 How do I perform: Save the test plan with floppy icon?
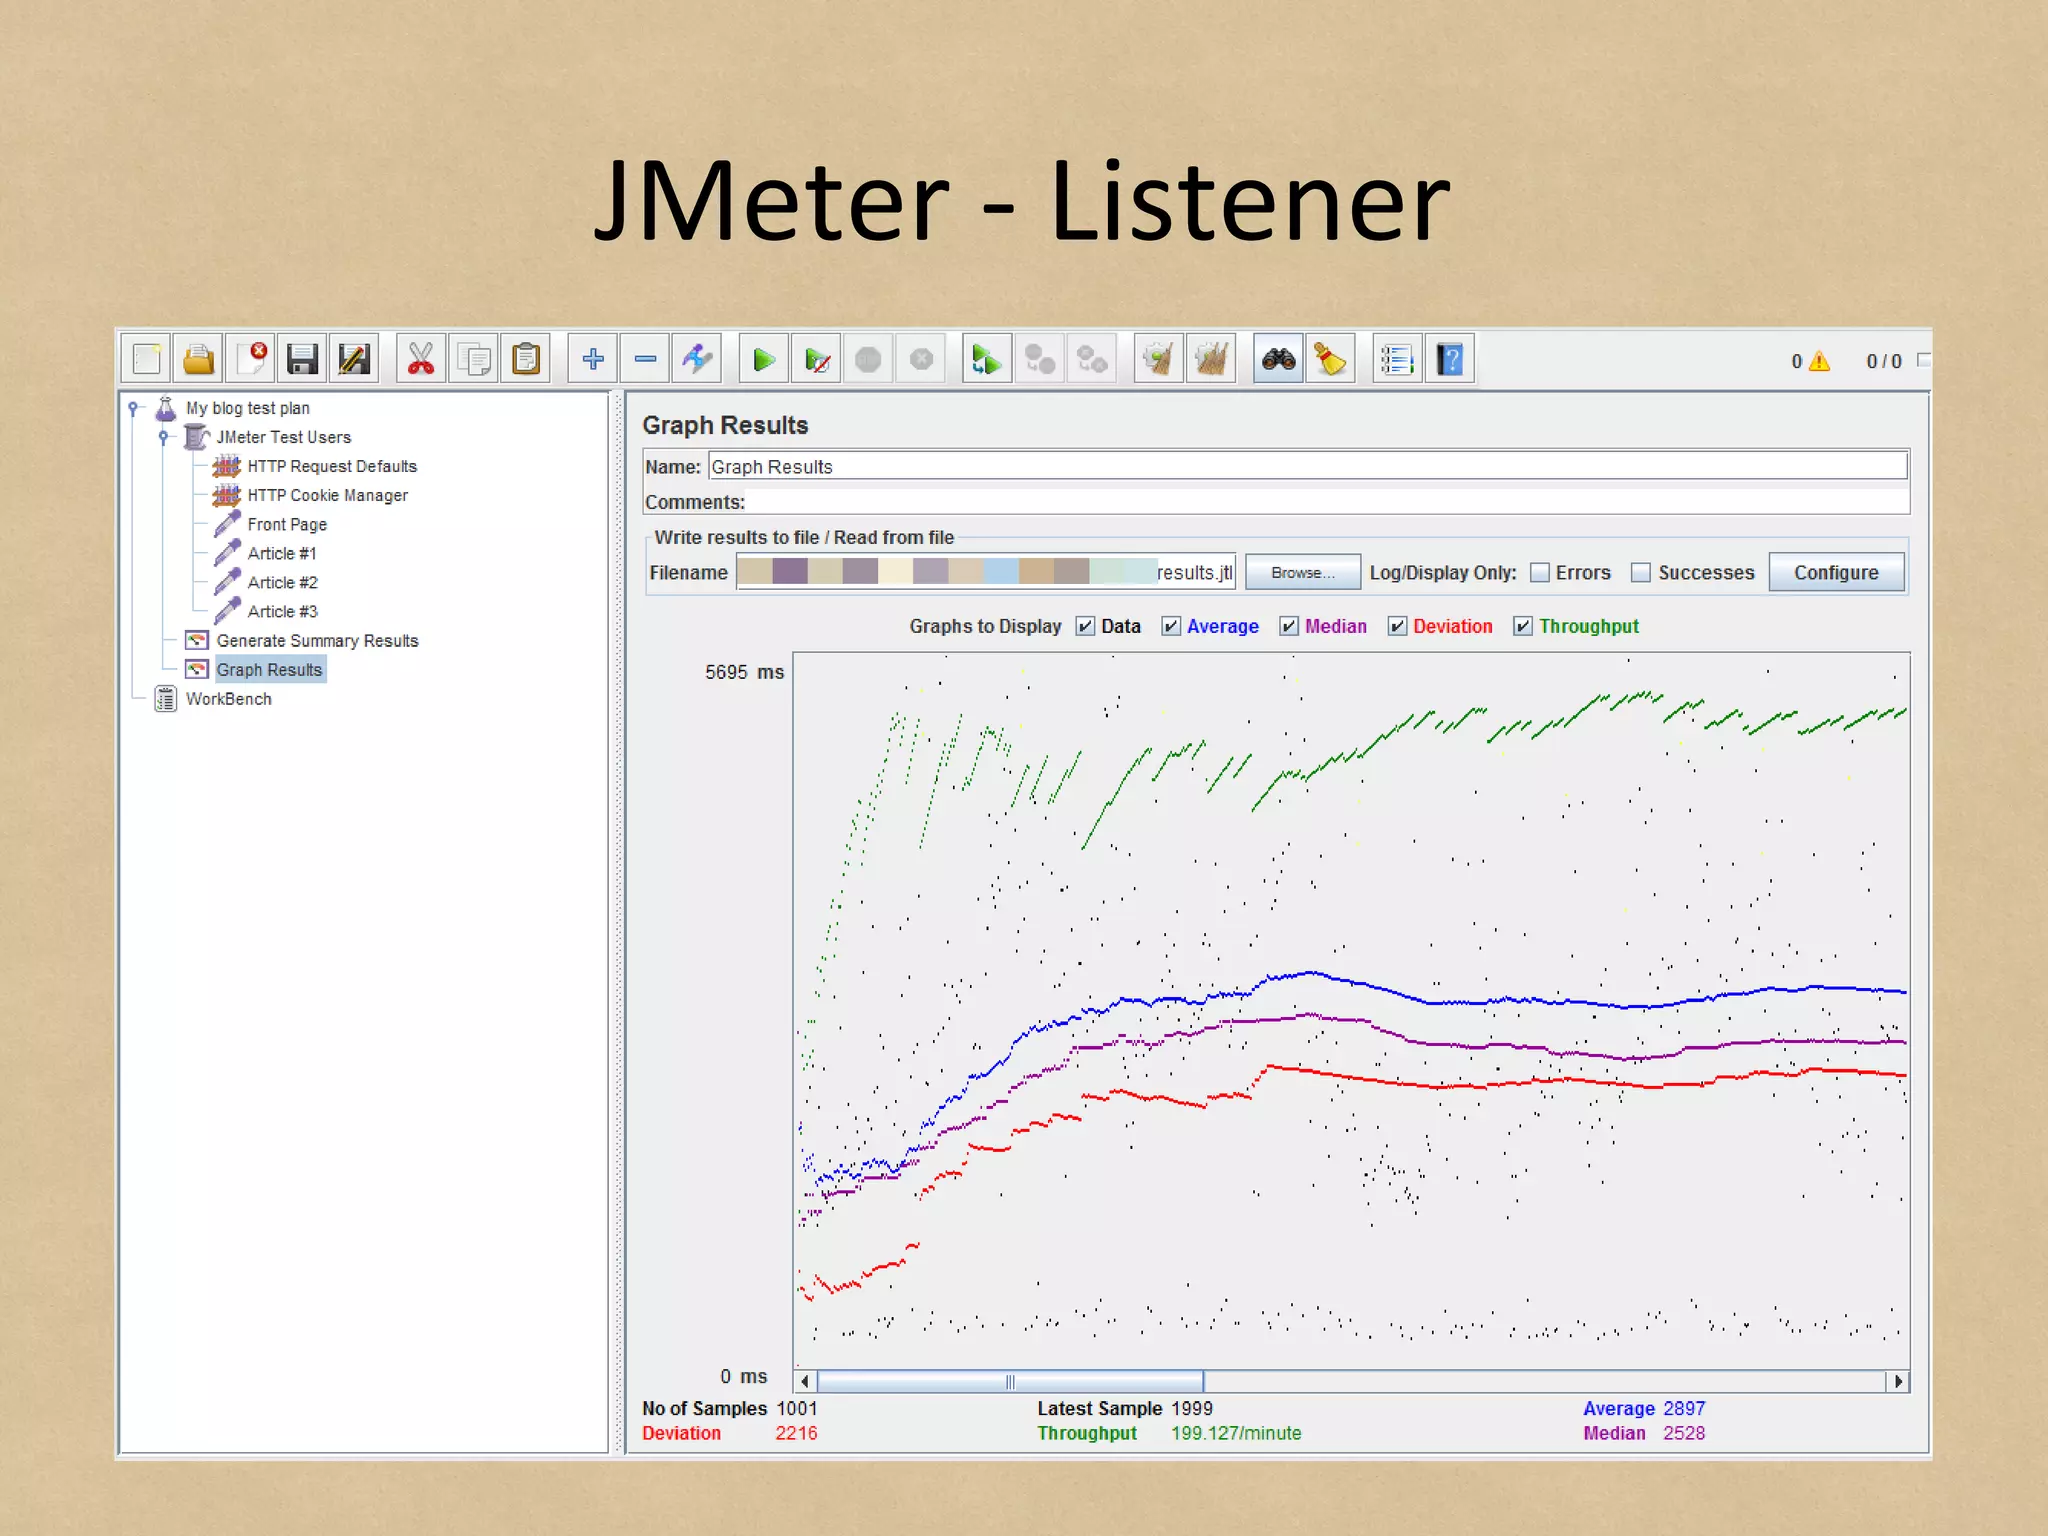coord(302,359)
